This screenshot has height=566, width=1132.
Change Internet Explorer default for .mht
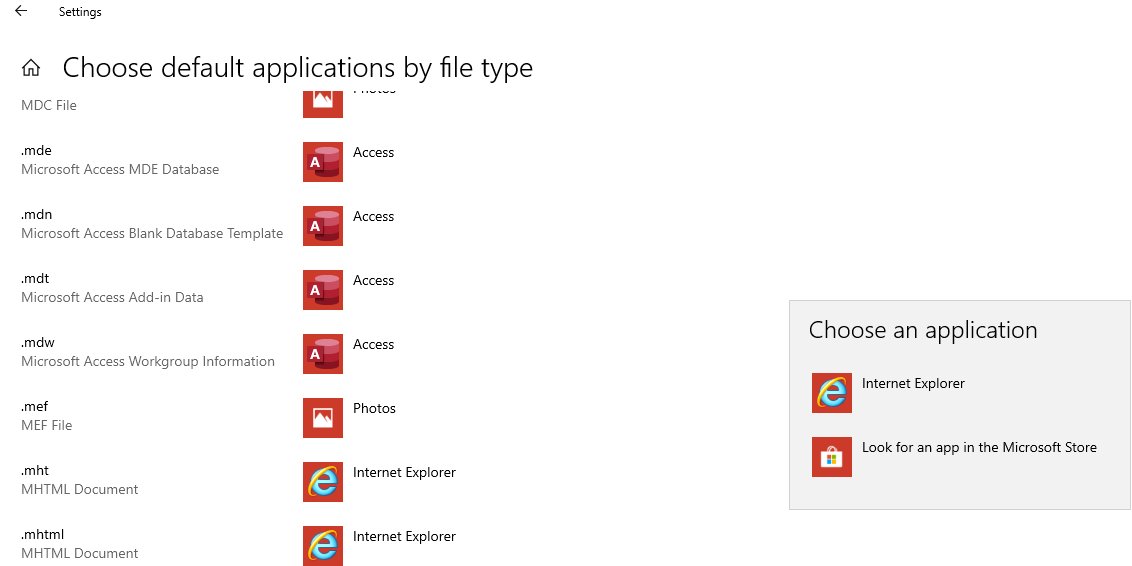[404, 472]
